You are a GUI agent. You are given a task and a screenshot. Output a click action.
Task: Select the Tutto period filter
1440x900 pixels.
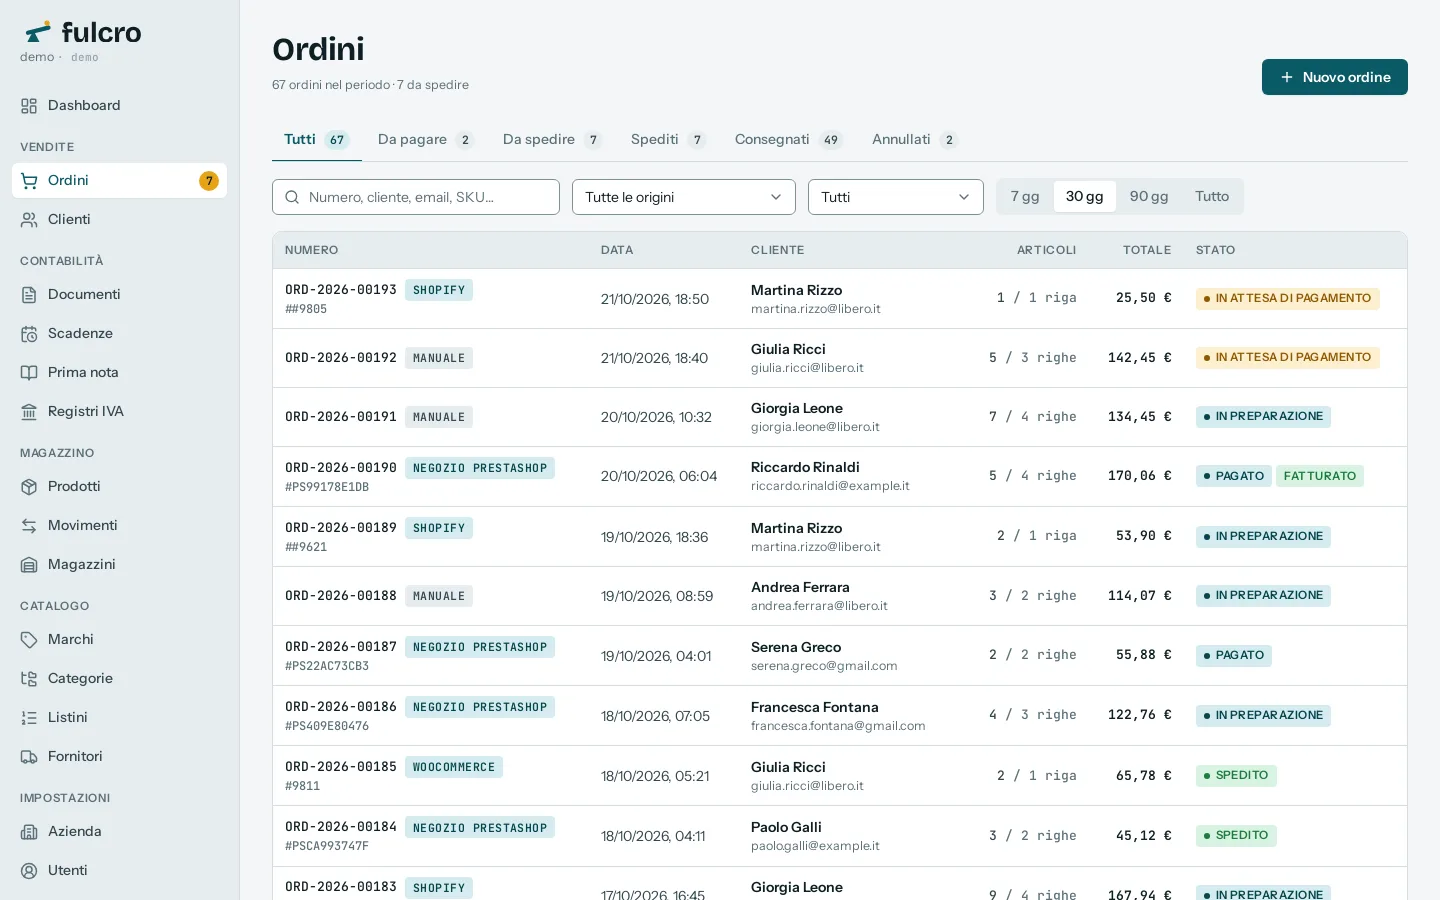1212,197
